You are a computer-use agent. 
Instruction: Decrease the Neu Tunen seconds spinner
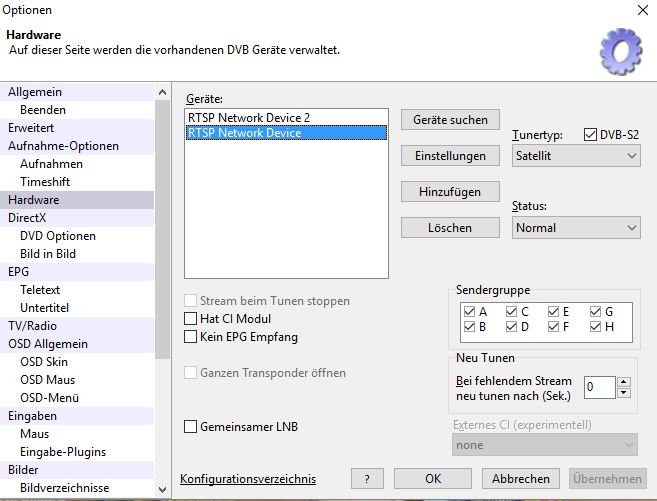click(624, 392)
